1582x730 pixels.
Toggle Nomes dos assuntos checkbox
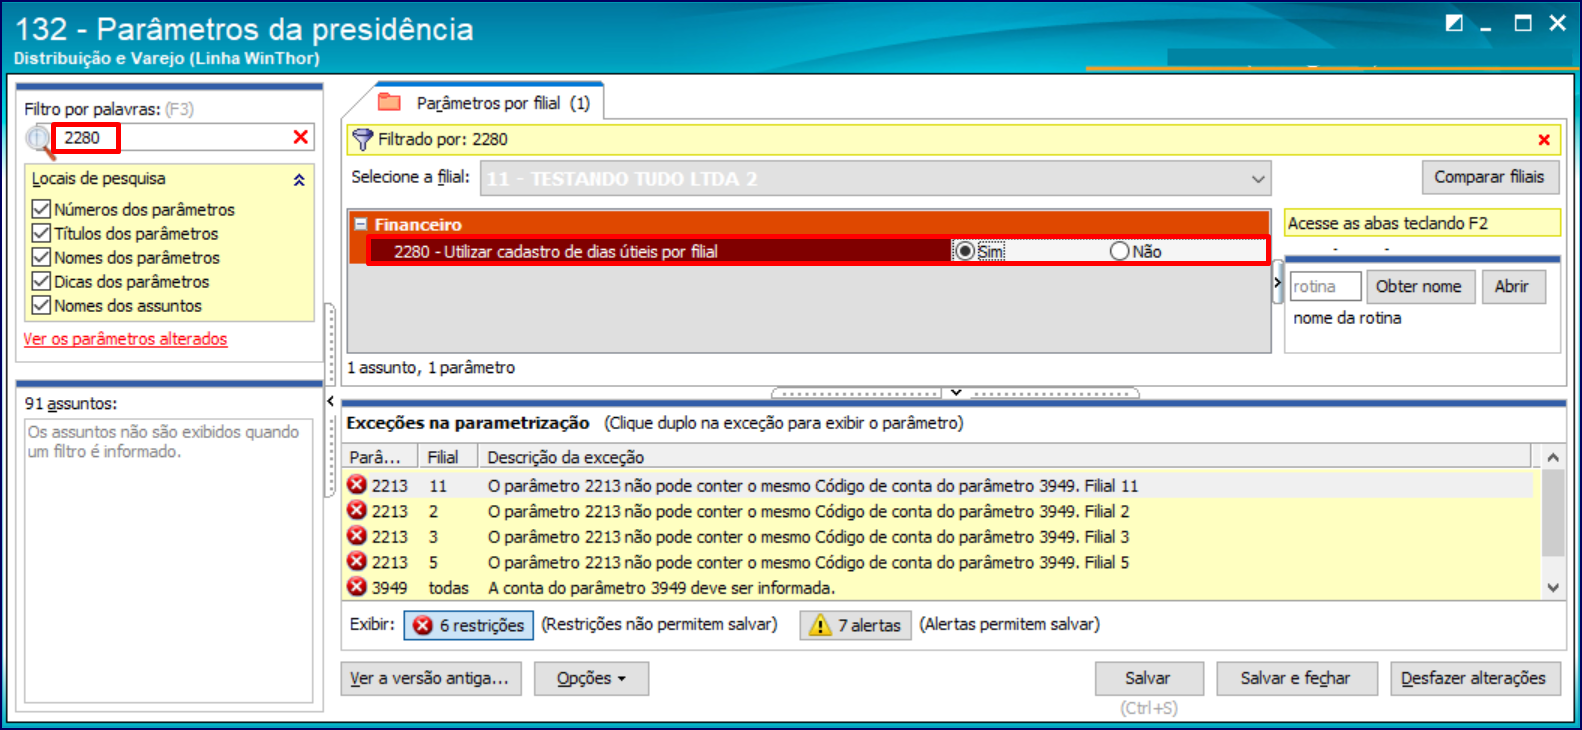41,305
